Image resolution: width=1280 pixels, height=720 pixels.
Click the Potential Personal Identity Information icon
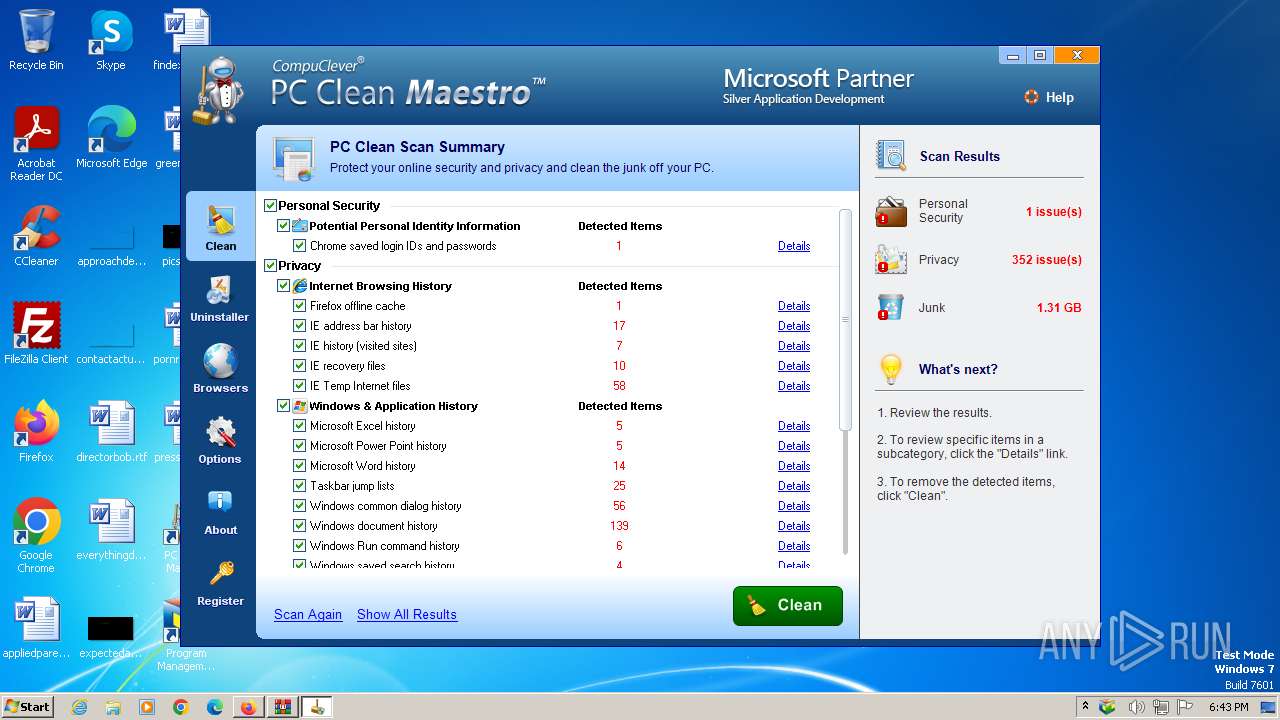coord(299,226)
